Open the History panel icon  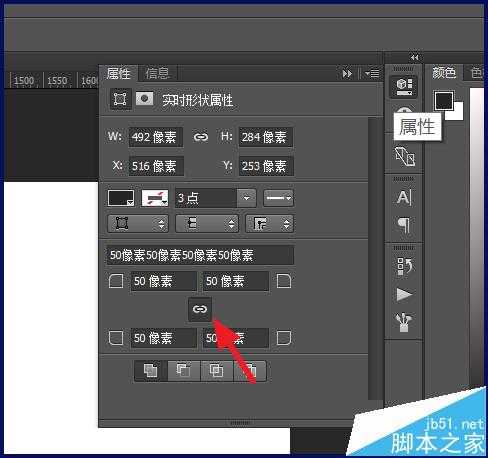[404, 266]
